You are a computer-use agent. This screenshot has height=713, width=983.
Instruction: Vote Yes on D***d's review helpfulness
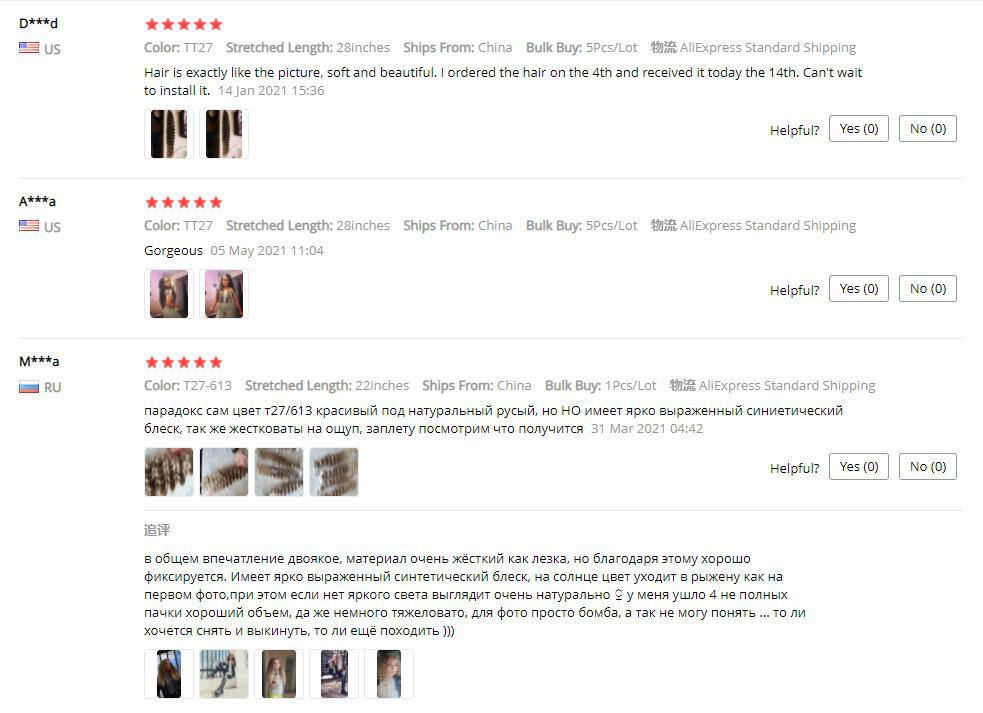(x=858, y=129)
